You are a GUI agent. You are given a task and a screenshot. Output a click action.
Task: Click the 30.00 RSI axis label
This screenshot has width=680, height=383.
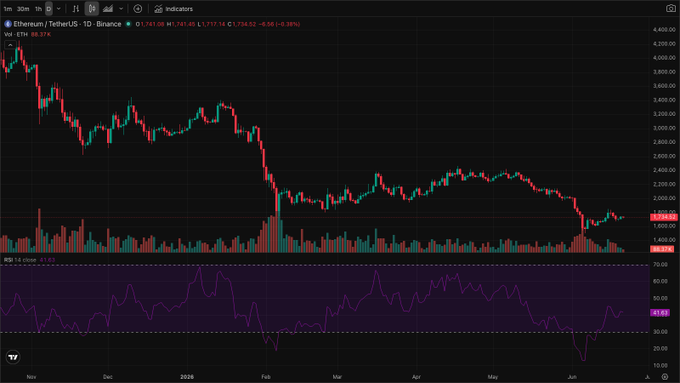pyautogui.click(x=660, y=332)
